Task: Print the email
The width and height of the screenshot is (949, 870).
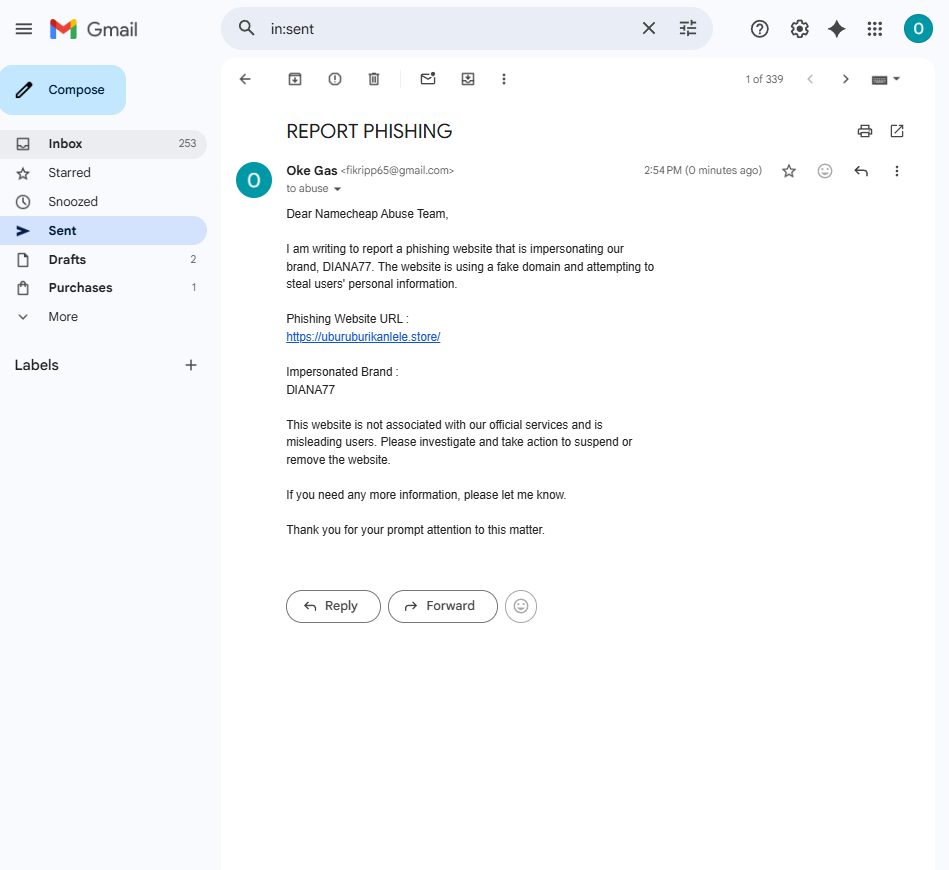Action: (865, 131)
